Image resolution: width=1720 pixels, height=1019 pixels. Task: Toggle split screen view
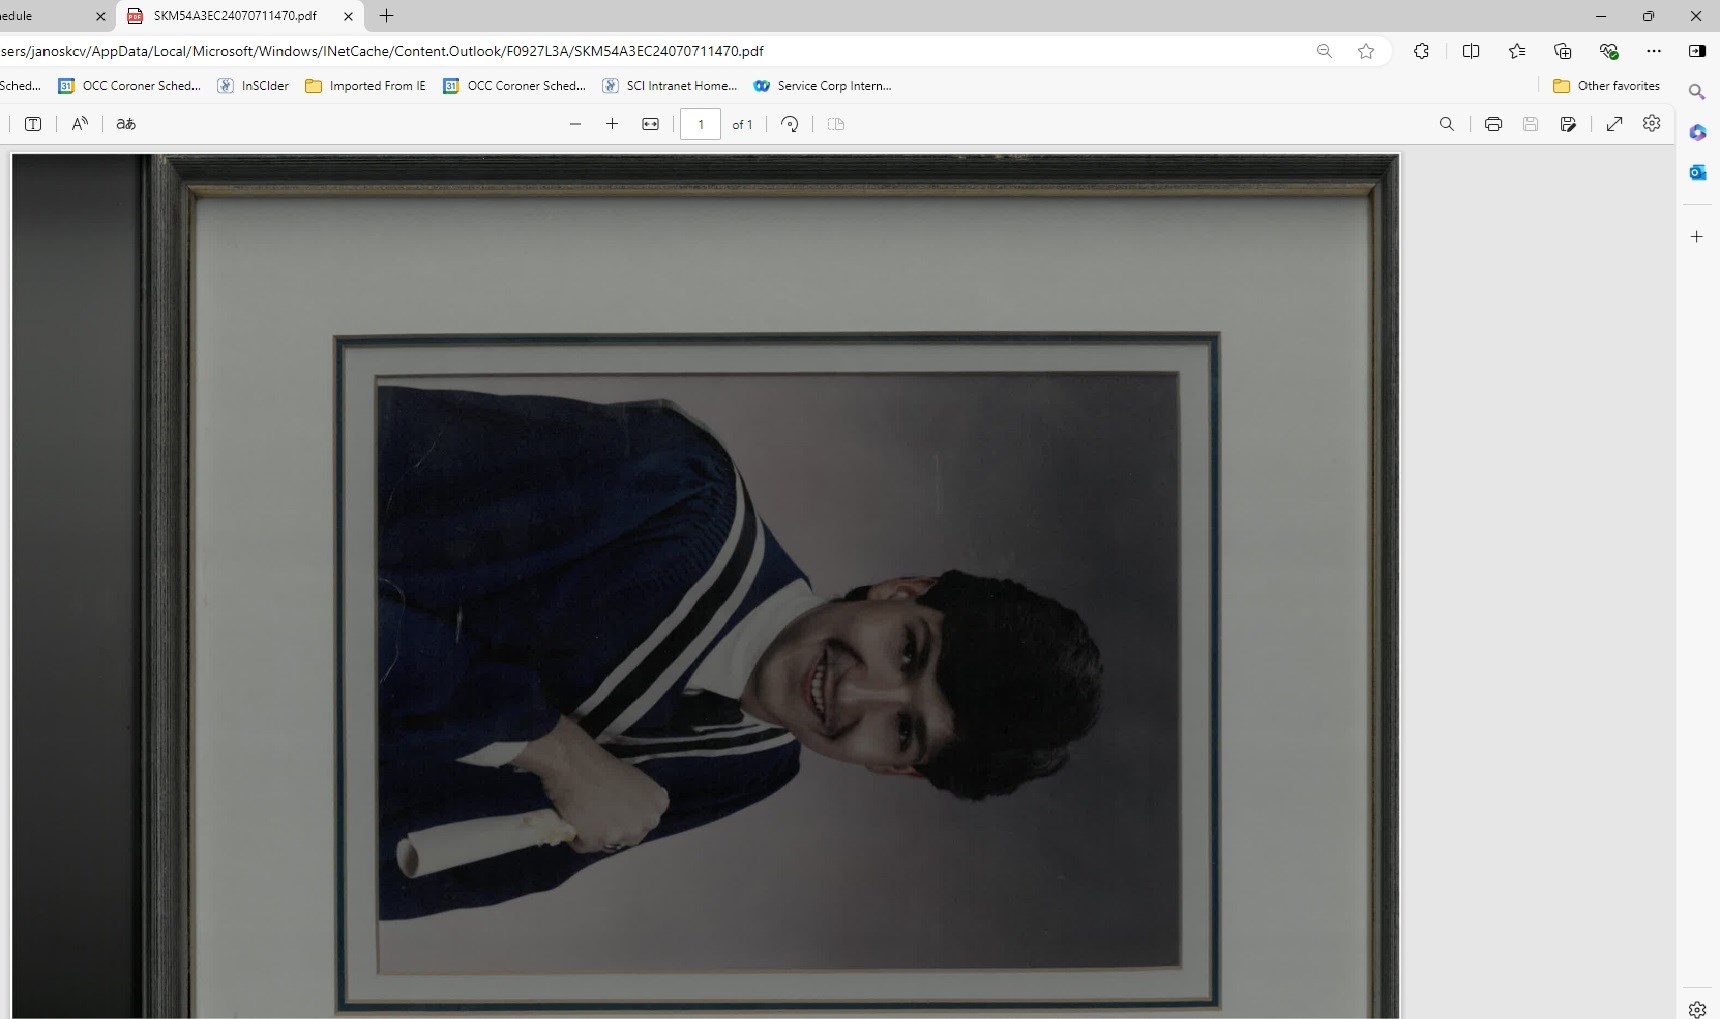click(x=1470, y=51)
